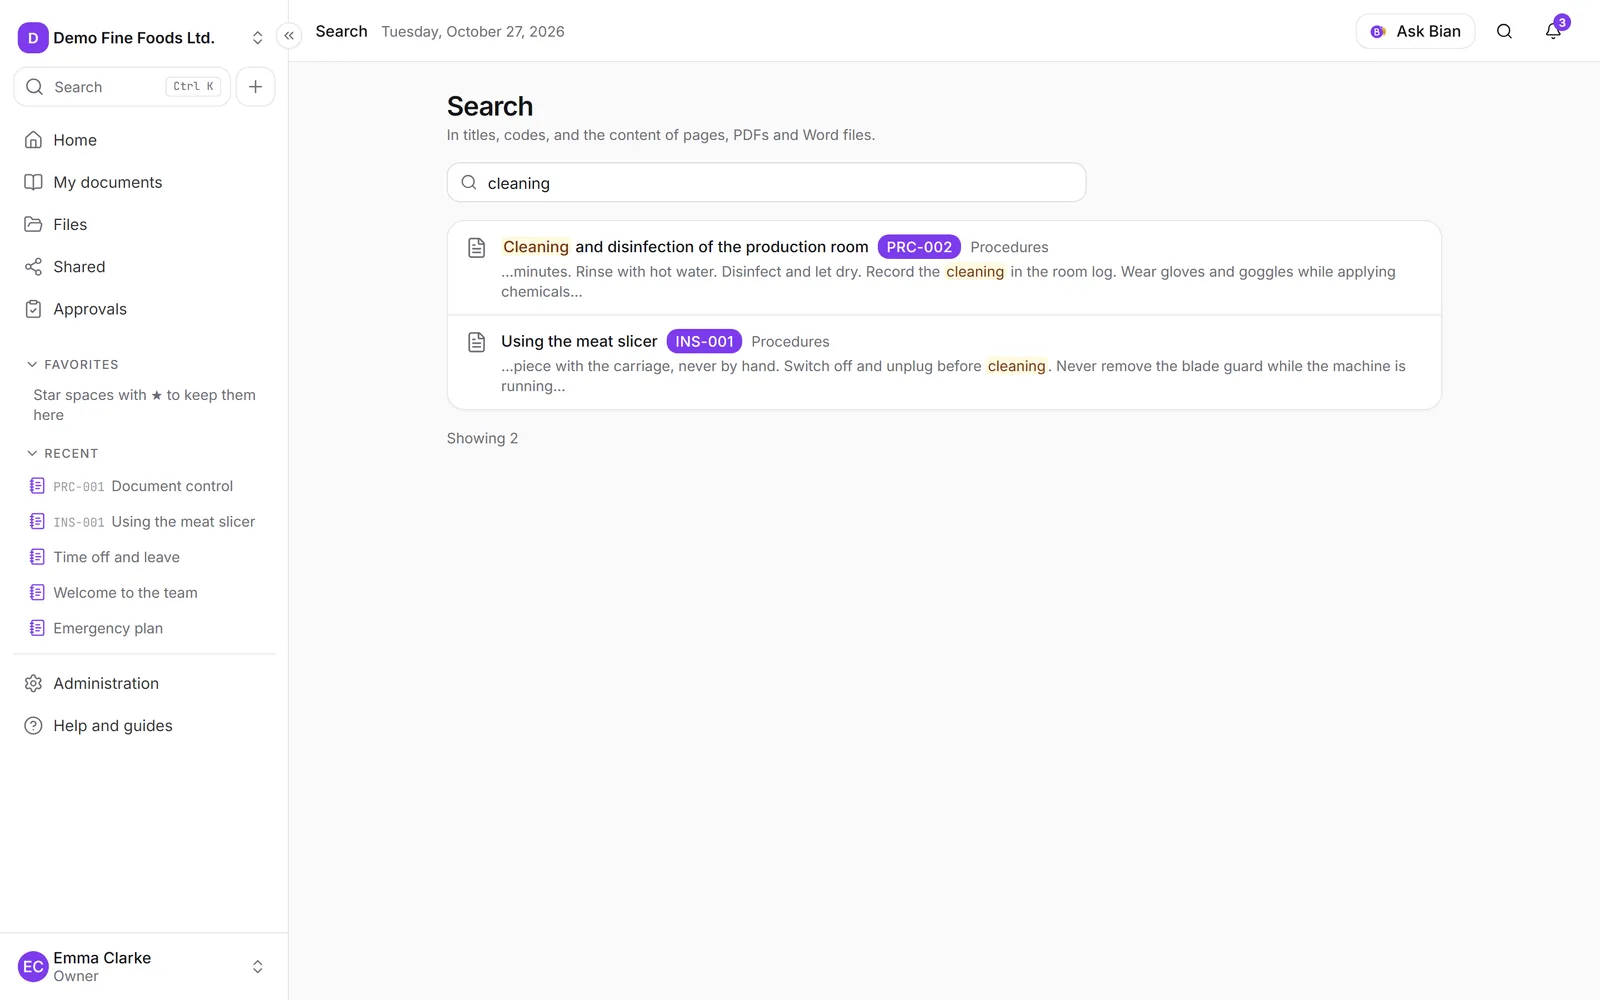Open recent Time off and leave
Screen dimensions: 1600x1000
click(144, 557)
